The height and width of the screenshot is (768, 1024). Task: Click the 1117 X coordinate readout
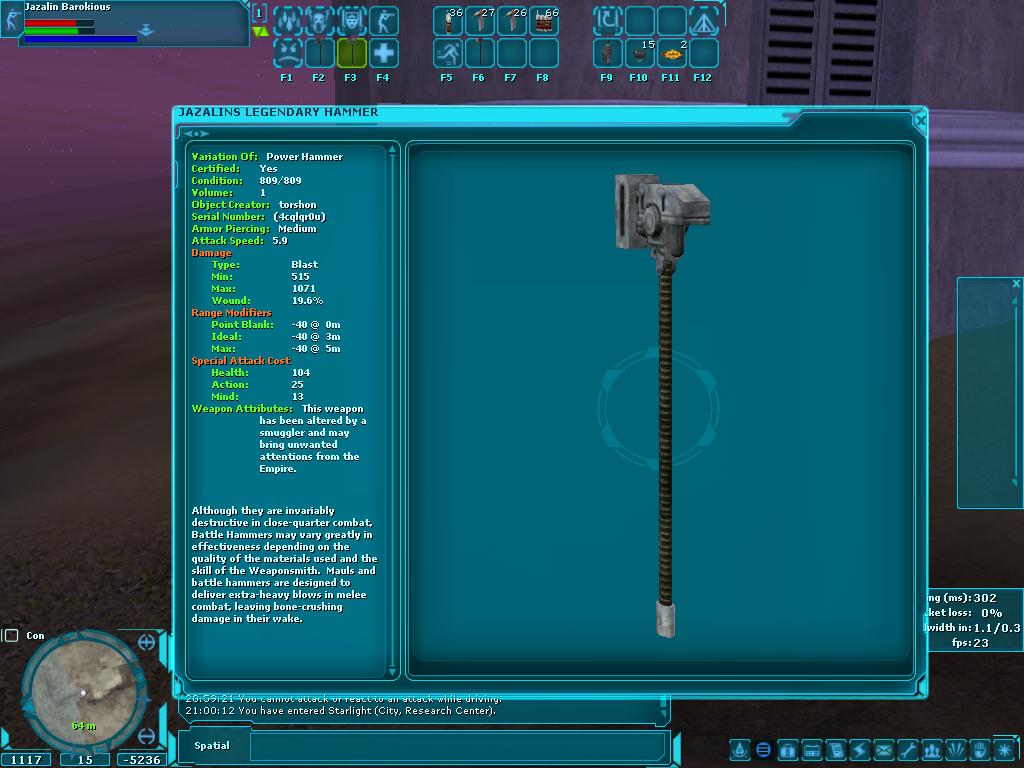[27, 760]
